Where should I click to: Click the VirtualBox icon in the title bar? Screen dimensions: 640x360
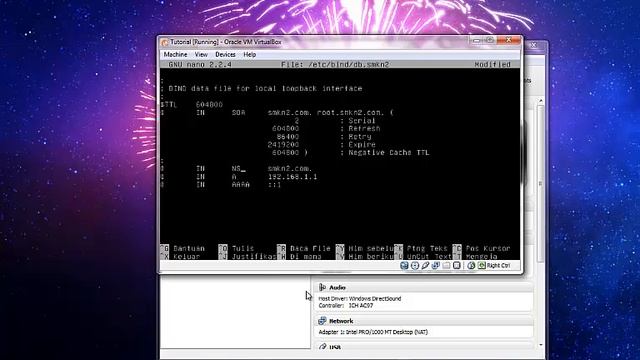pos(165,42)
